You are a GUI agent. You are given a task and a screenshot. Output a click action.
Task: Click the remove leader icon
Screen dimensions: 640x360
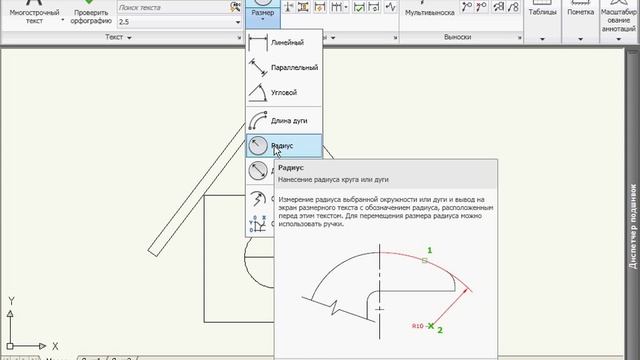(482, 7)
